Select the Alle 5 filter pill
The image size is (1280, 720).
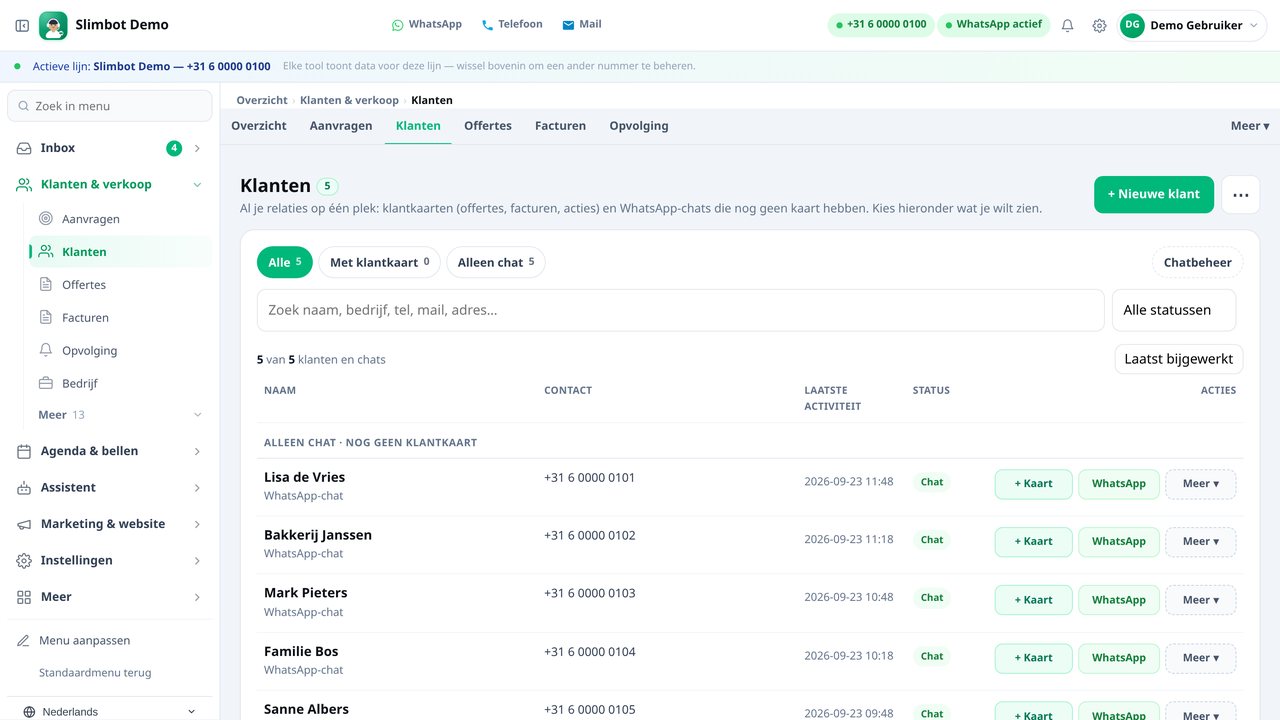point(285,262)
